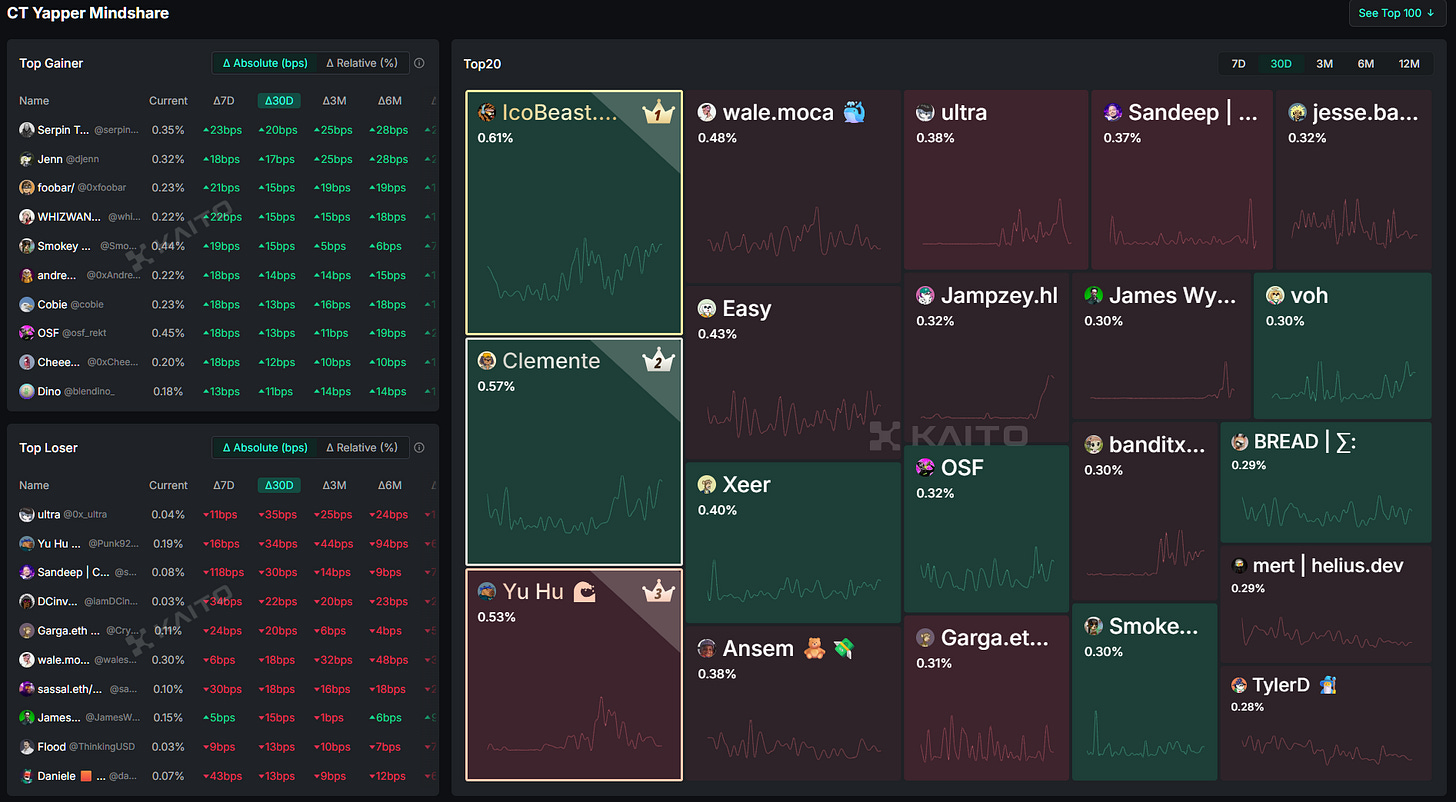Open Sandeep tile sparkline chart

pos(1182,224)
